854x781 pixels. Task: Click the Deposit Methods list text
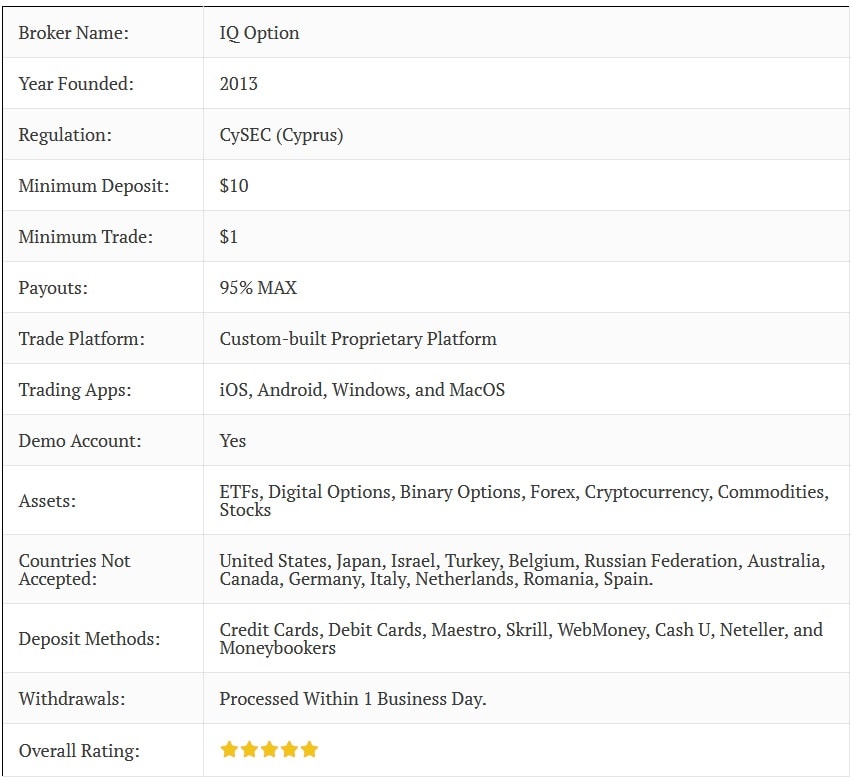point(521,638)
